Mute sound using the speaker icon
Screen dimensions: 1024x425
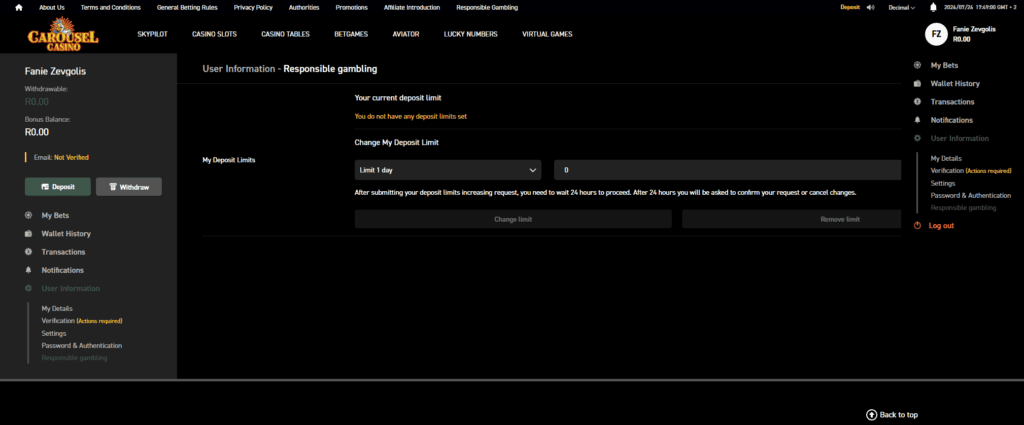click(x=870, y=8)
